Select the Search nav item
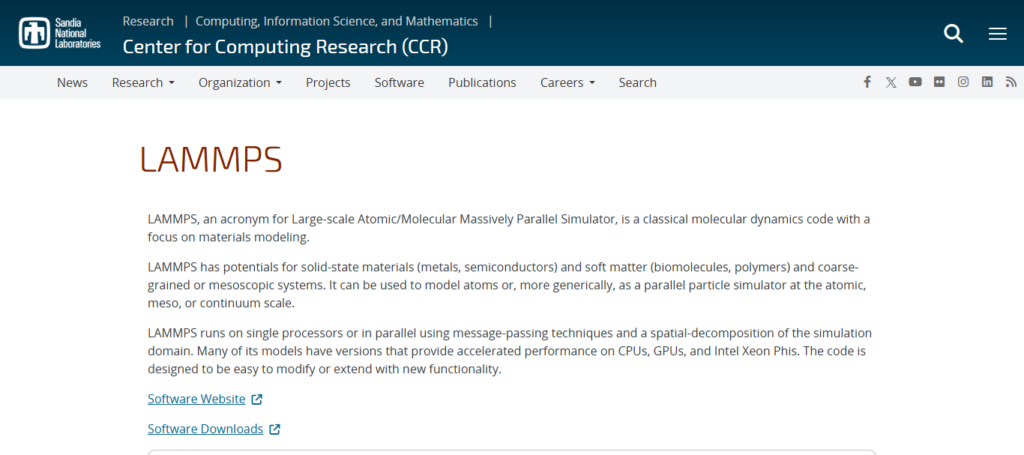 [x=637, y=83]
